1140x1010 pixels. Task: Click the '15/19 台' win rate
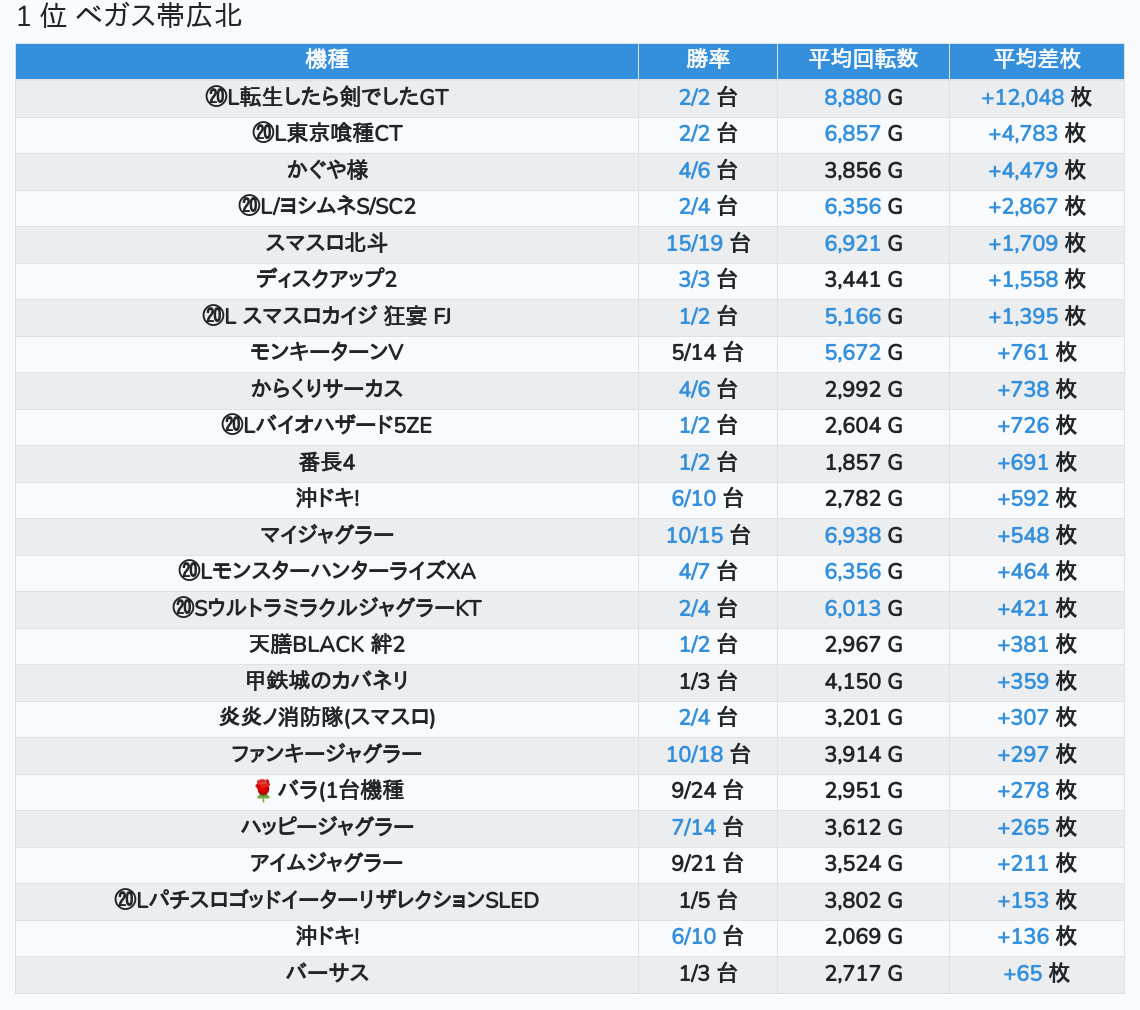707,243
